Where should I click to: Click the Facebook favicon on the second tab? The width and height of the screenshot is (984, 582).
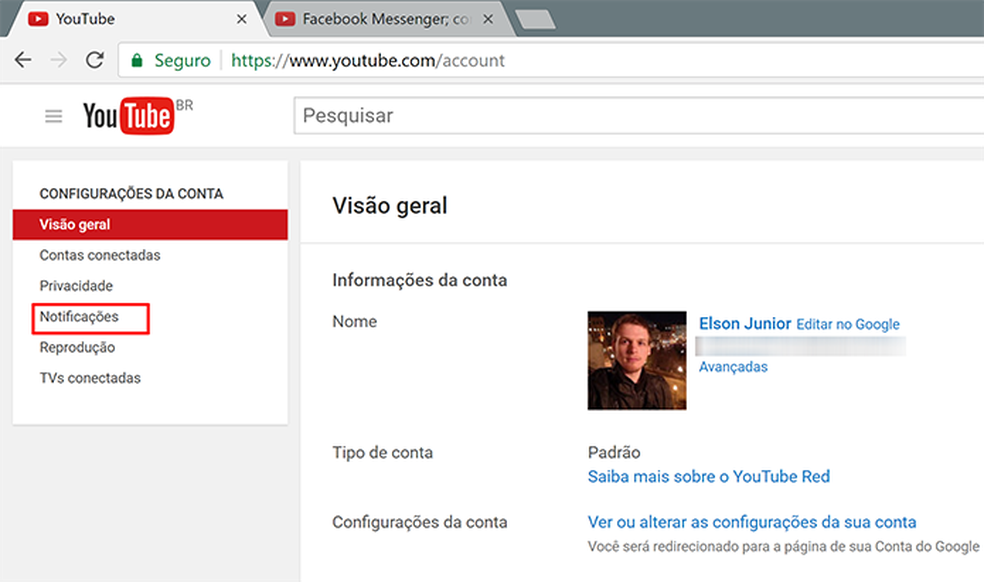click(287, 18)
